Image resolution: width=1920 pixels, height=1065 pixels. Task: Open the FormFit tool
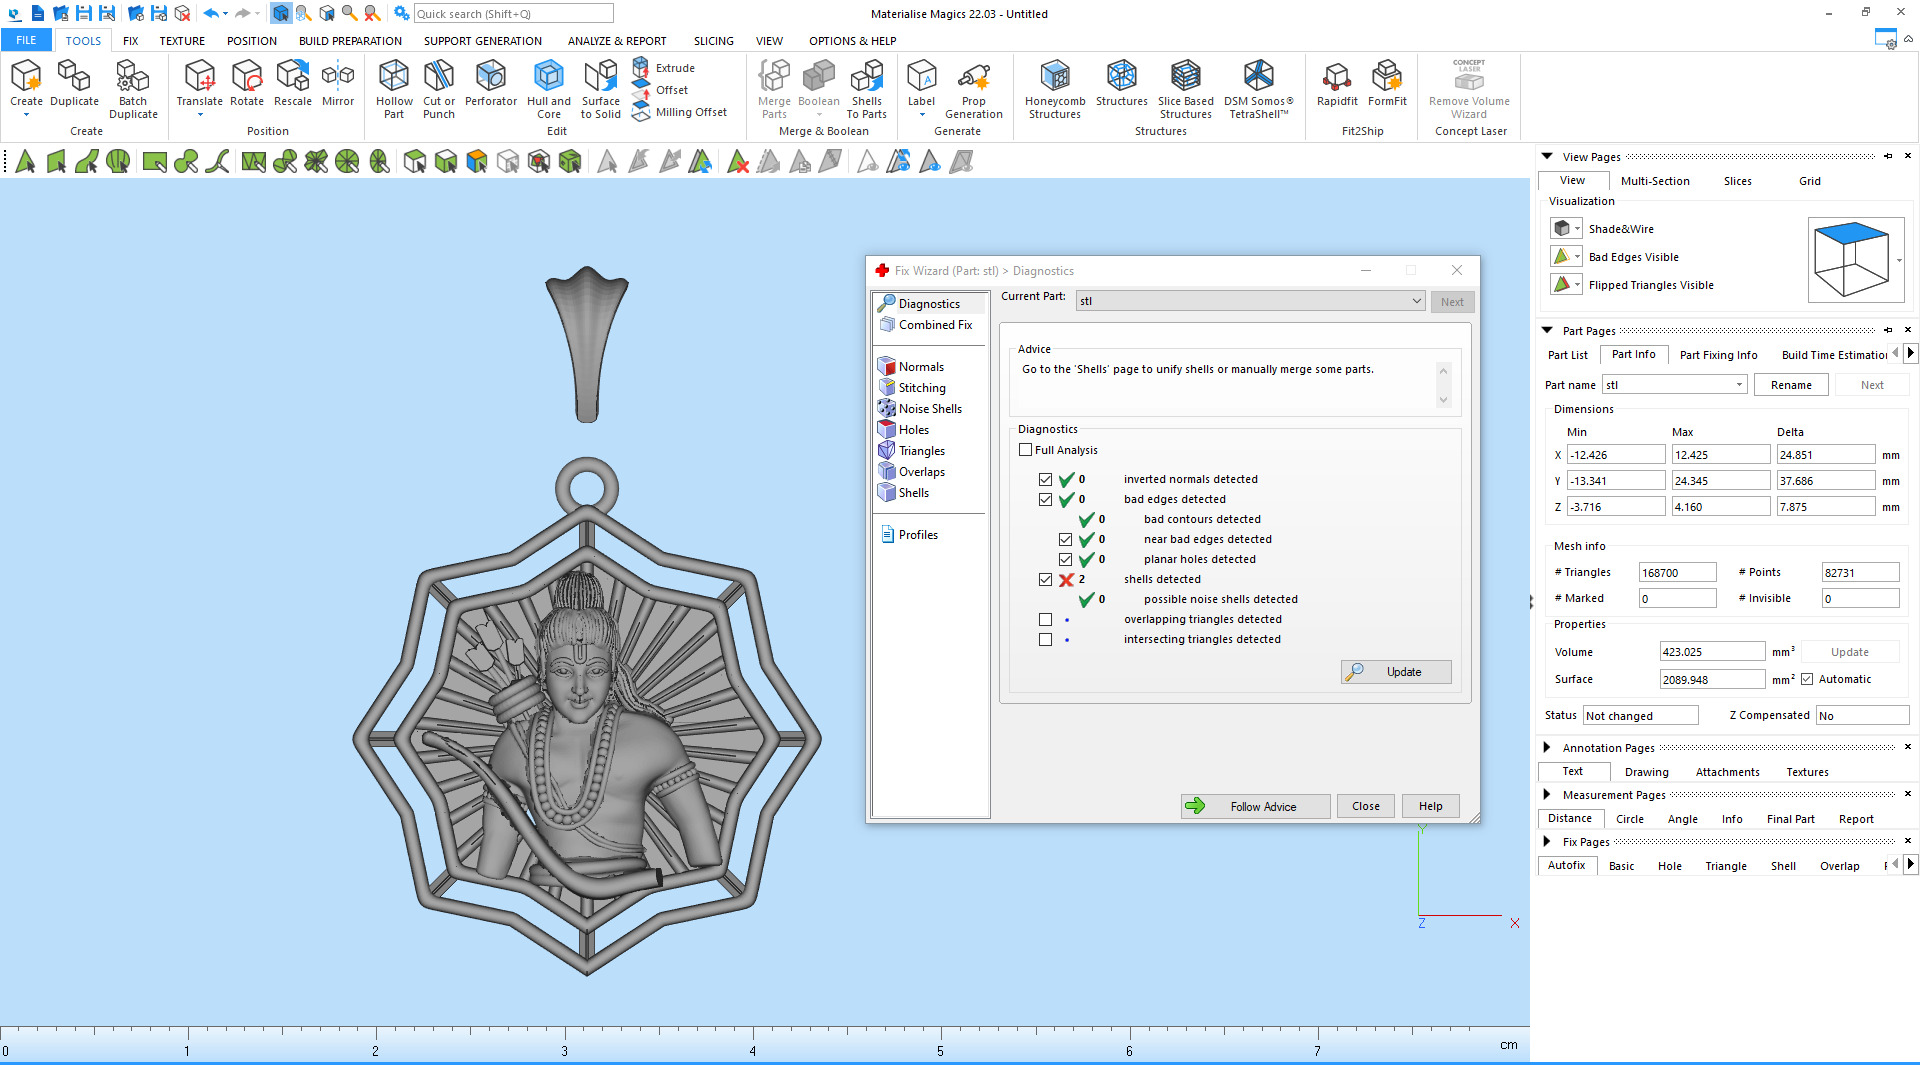click(x=1387, y=83)
